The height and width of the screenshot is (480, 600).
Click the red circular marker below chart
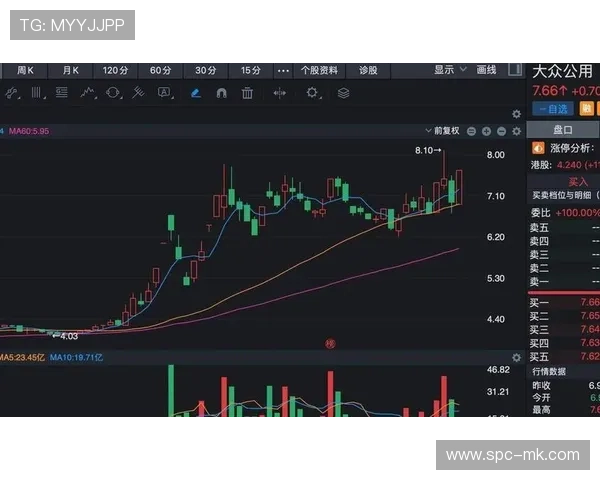(x=330, y=344)
